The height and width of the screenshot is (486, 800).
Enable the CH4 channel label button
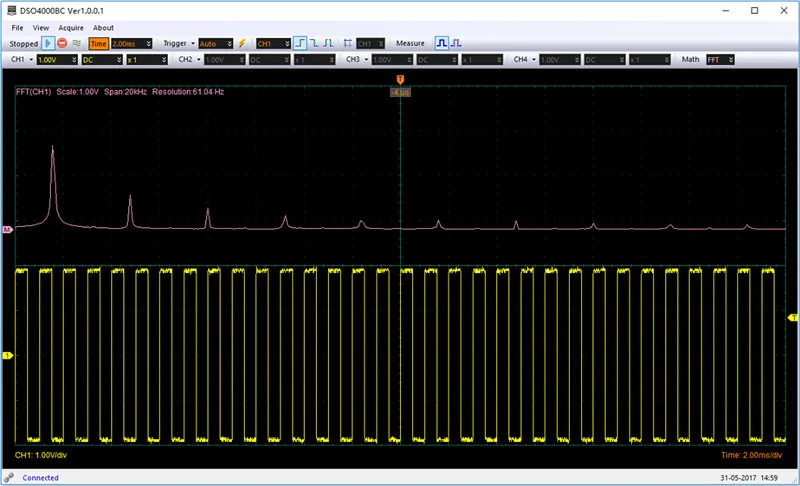pos(520,60)
